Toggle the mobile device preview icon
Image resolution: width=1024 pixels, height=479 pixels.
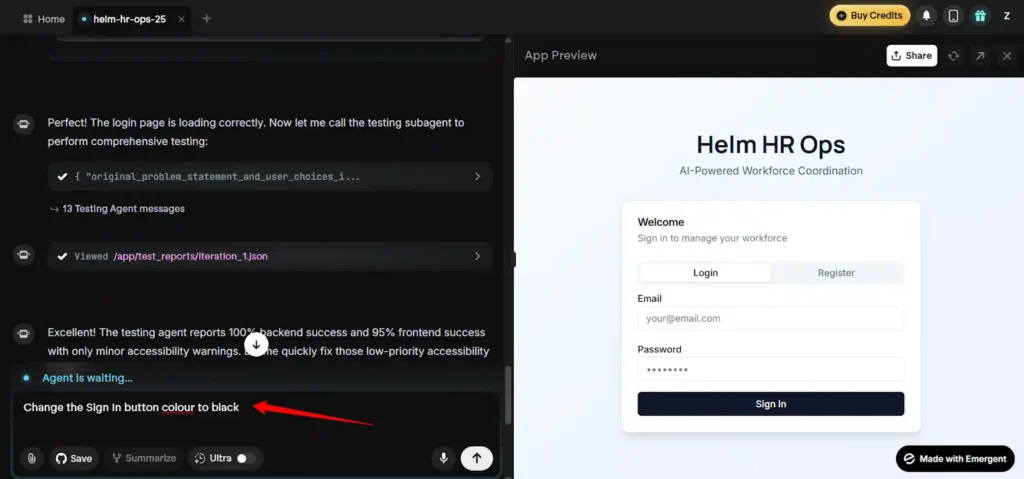coord(953,16)
